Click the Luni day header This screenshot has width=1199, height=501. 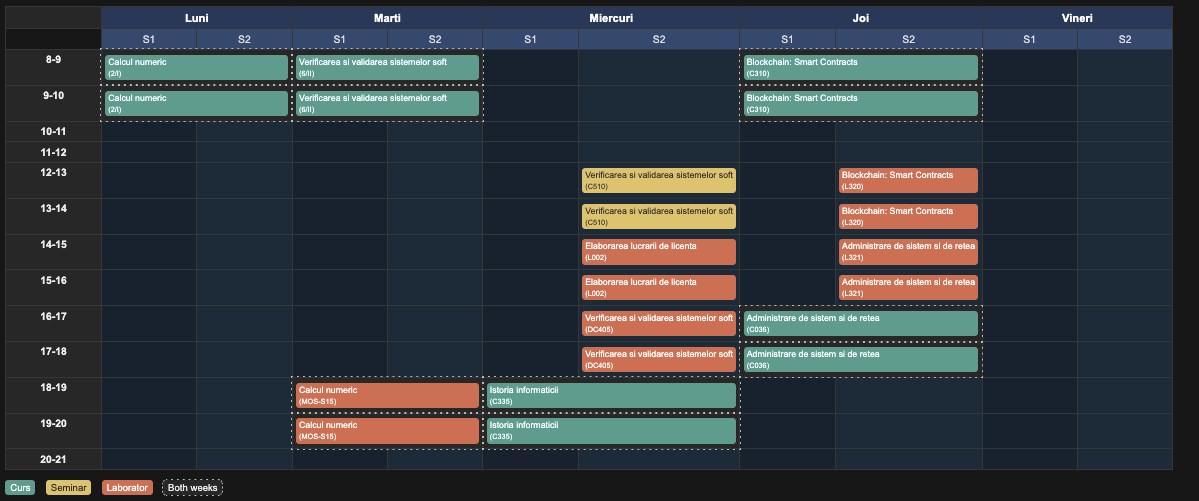coord(197,18)
